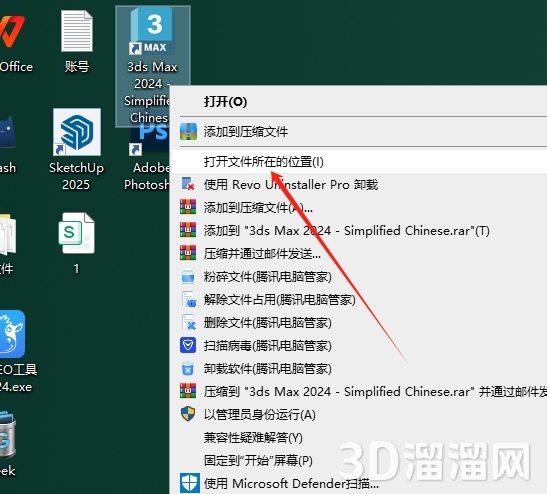This screenshot has width=547, height=494.
Task: Choose 以管理员身份运行(A)
Action: click(359, 414)
